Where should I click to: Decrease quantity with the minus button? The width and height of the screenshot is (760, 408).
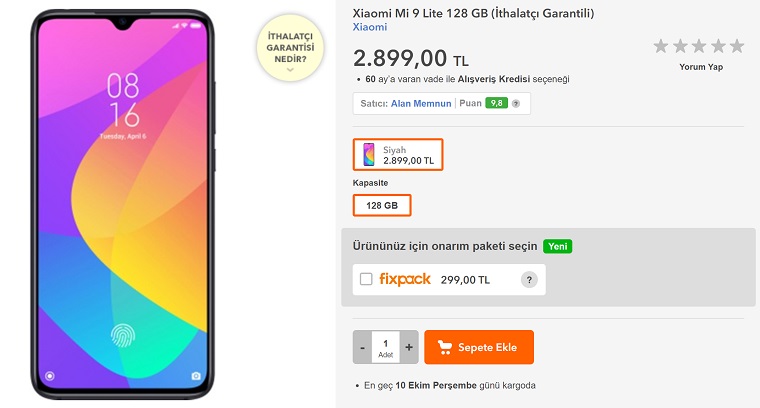pos(362,347)
